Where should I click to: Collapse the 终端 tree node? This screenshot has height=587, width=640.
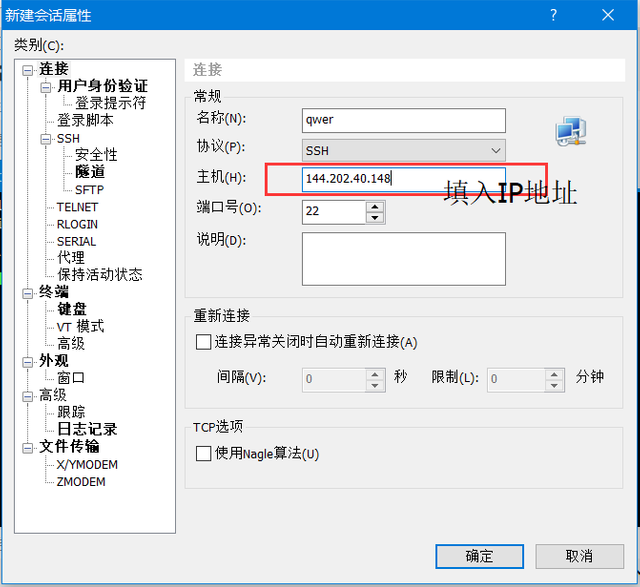(x=28, y=293)
